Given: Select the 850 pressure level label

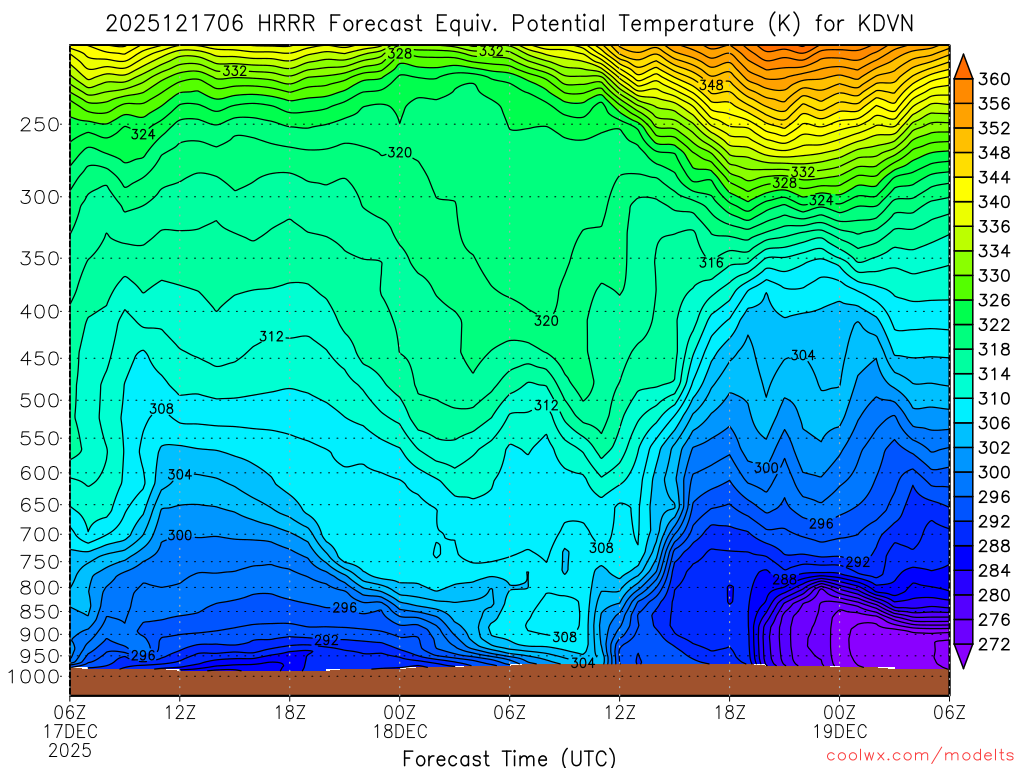Looking at the screenshot, I should pyautogui.click(x=40, y=612).
